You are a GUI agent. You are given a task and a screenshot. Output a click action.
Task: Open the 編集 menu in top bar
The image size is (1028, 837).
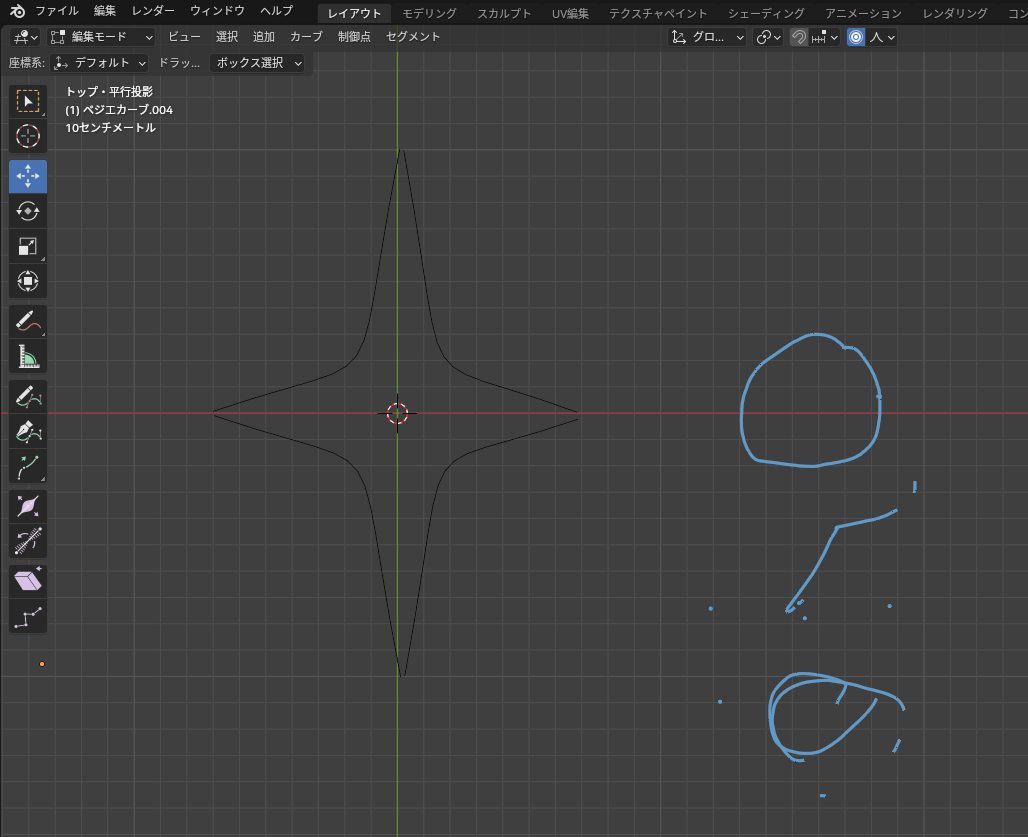point(104,11)
